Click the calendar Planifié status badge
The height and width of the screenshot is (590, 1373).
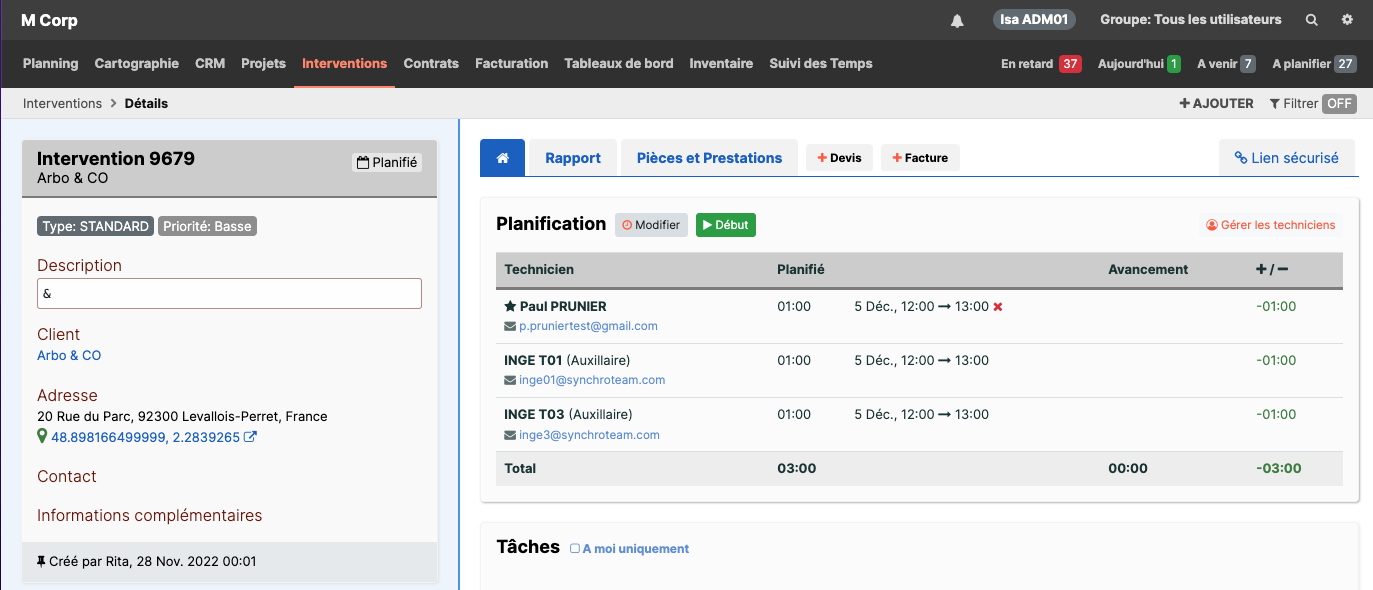click(x=387, y=162)
